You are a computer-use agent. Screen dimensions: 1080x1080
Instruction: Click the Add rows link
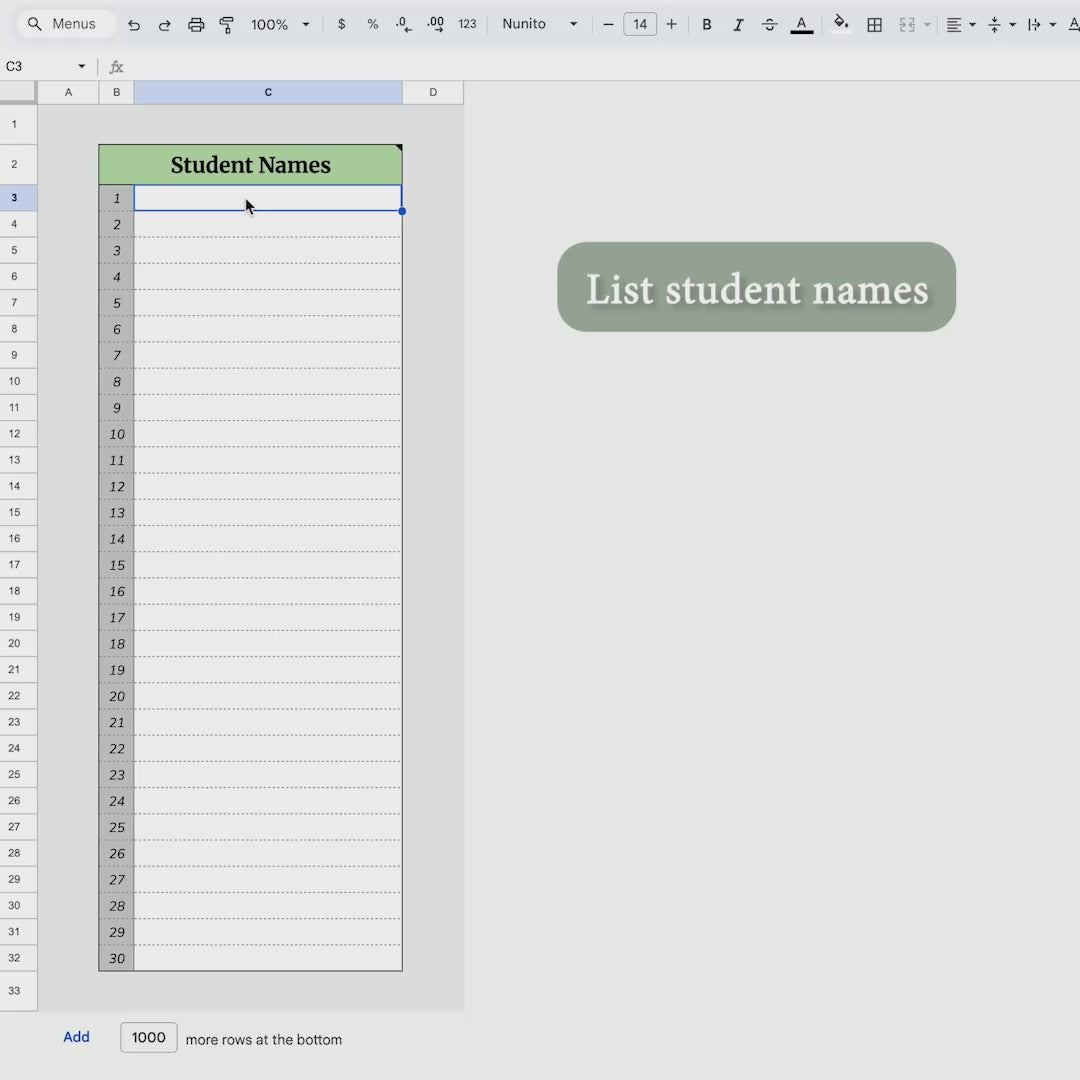point(76,1037)
